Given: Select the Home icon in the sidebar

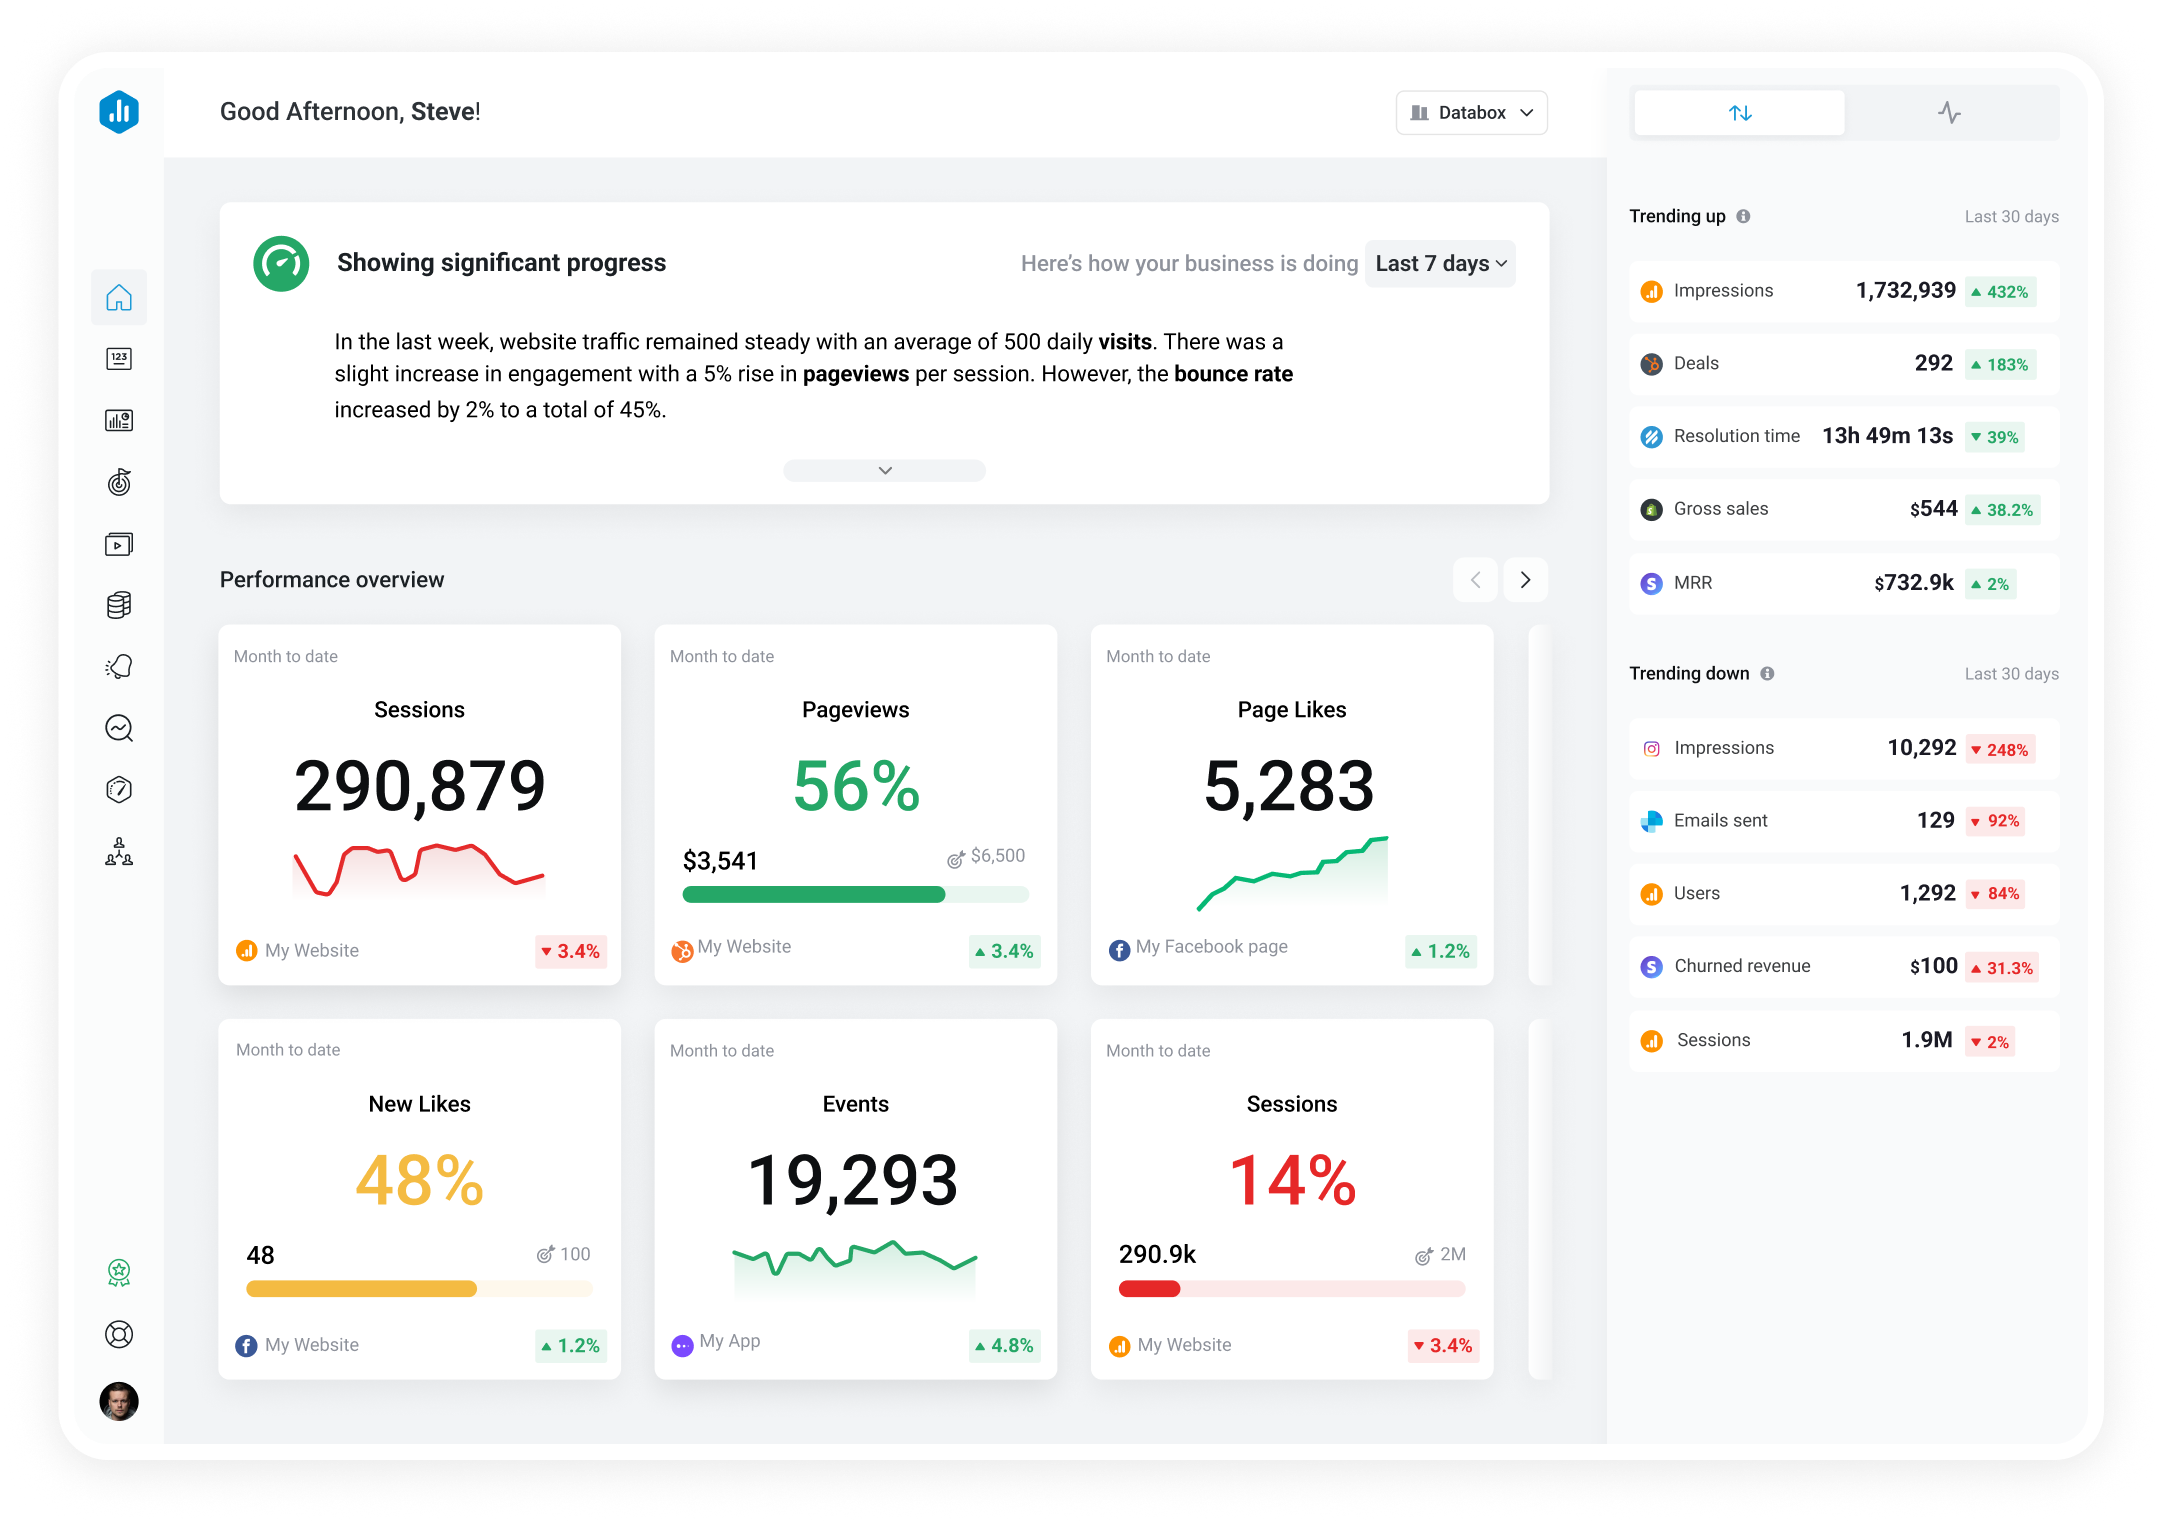Looking at the screenshot, I should [119, 297].
